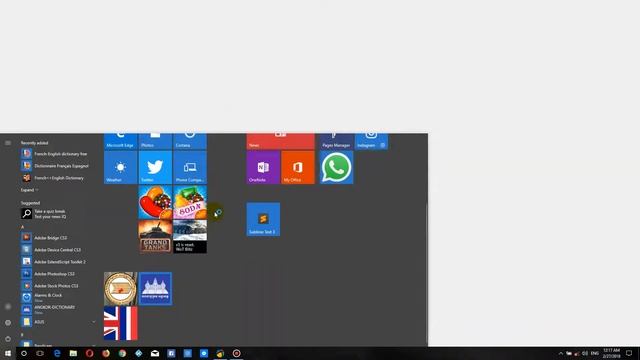Image resolution: width=640 pixels, height=360 pixels.
Task: Open Chrome from taskbar
Action: (x=122, y=353)
